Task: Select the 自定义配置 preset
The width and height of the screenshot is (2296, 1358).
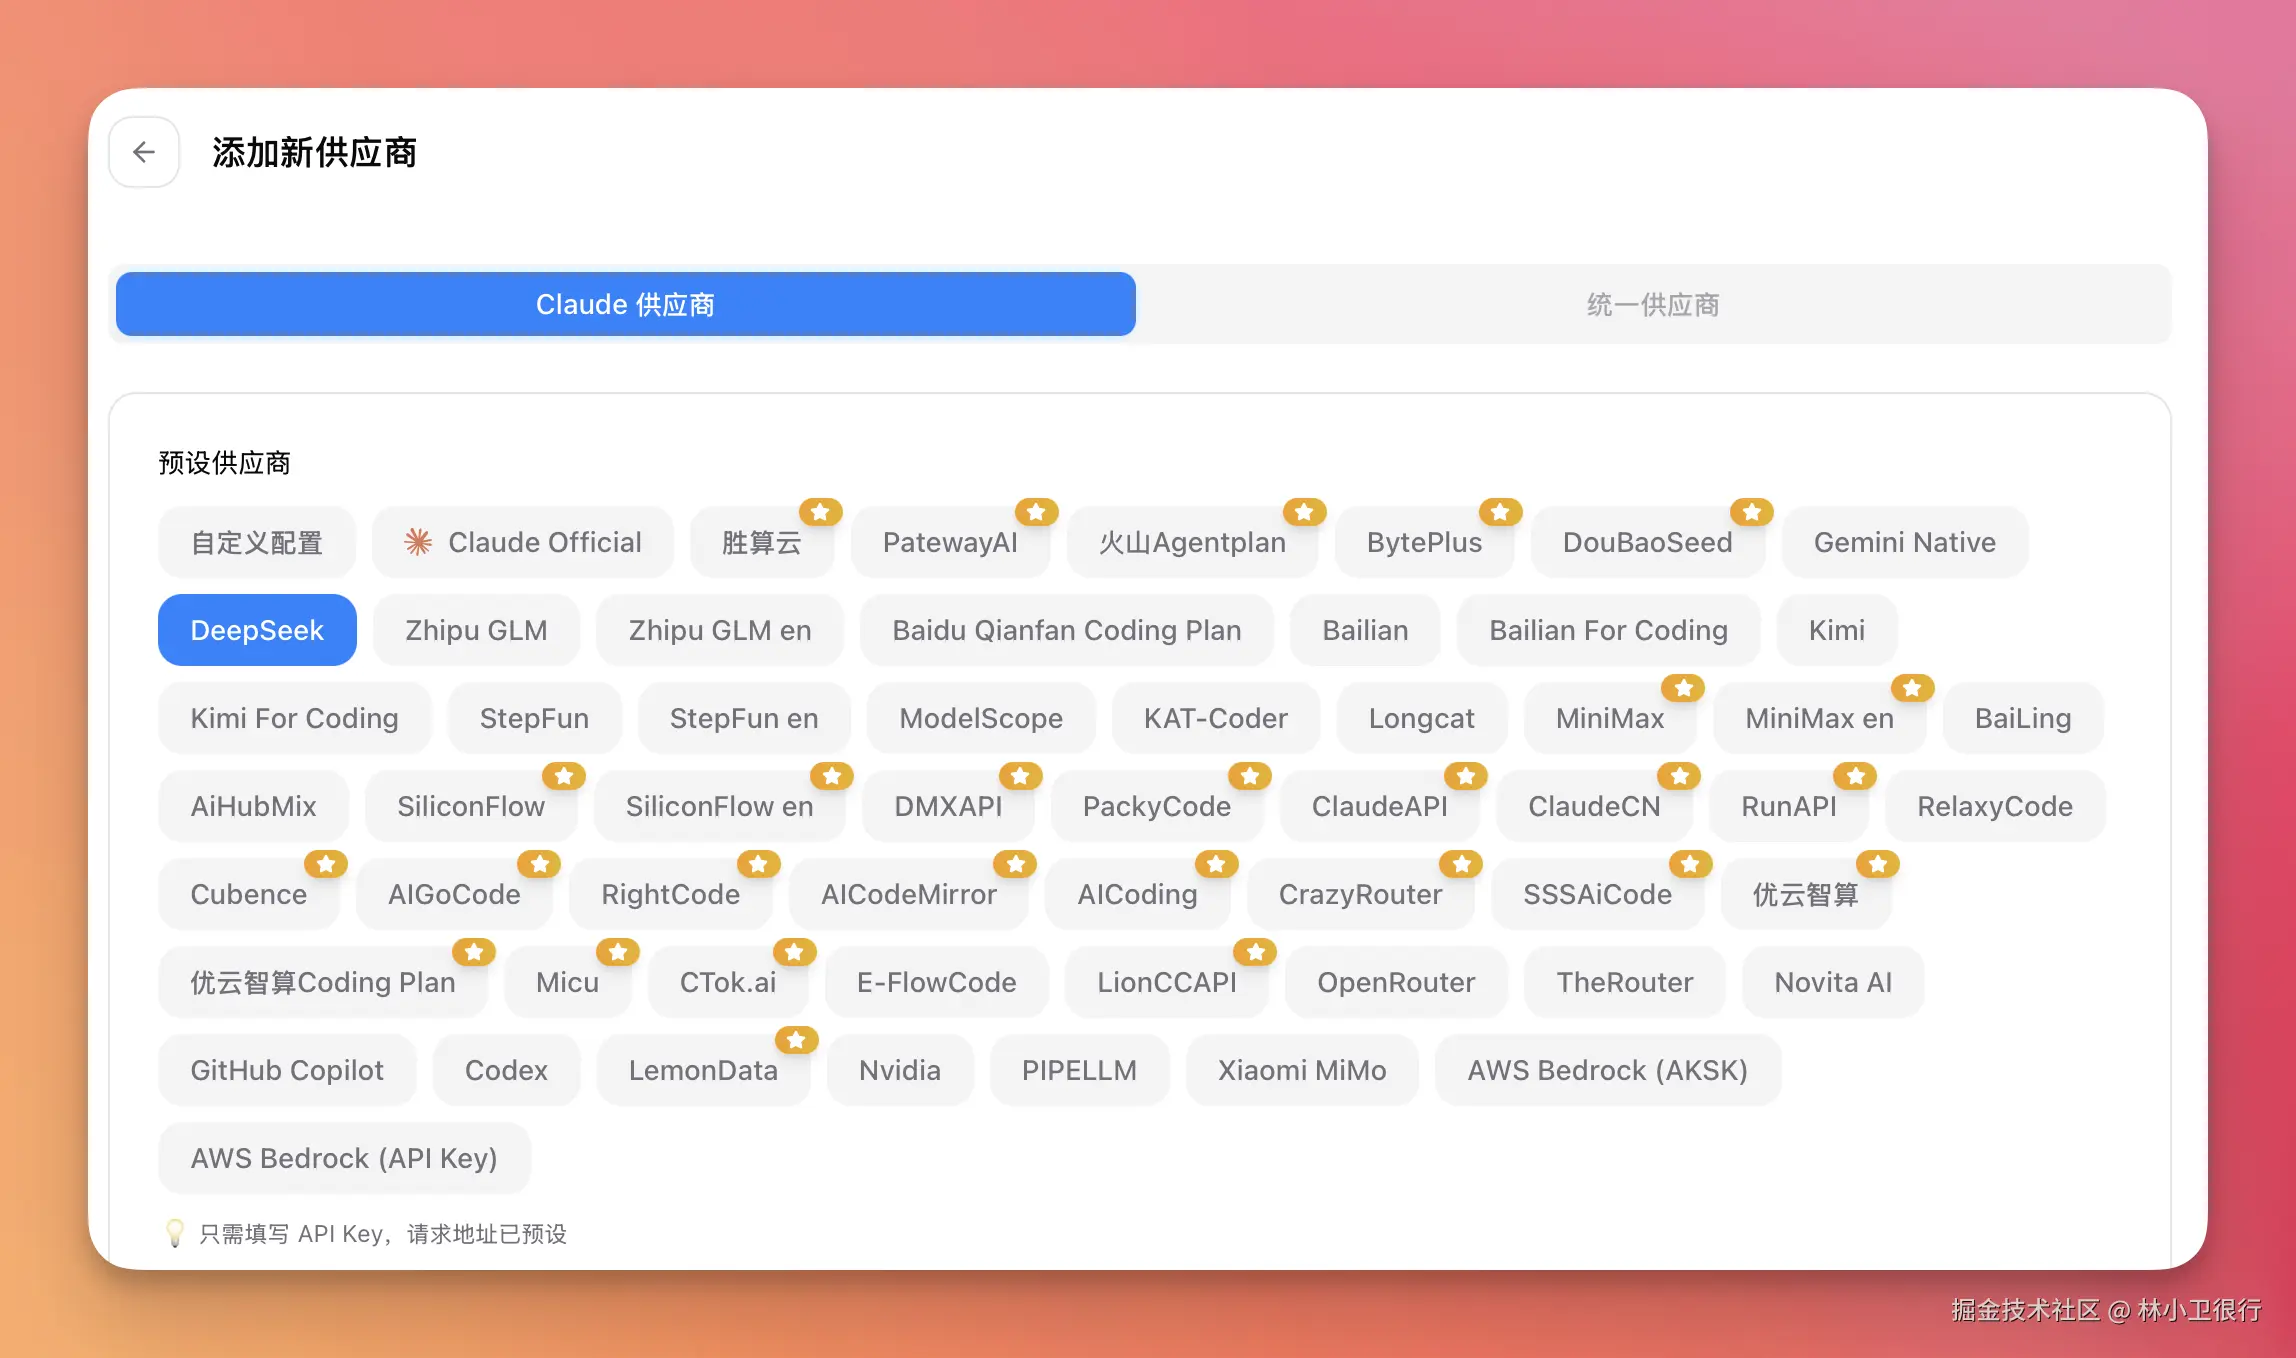Action: pos(257,542)
